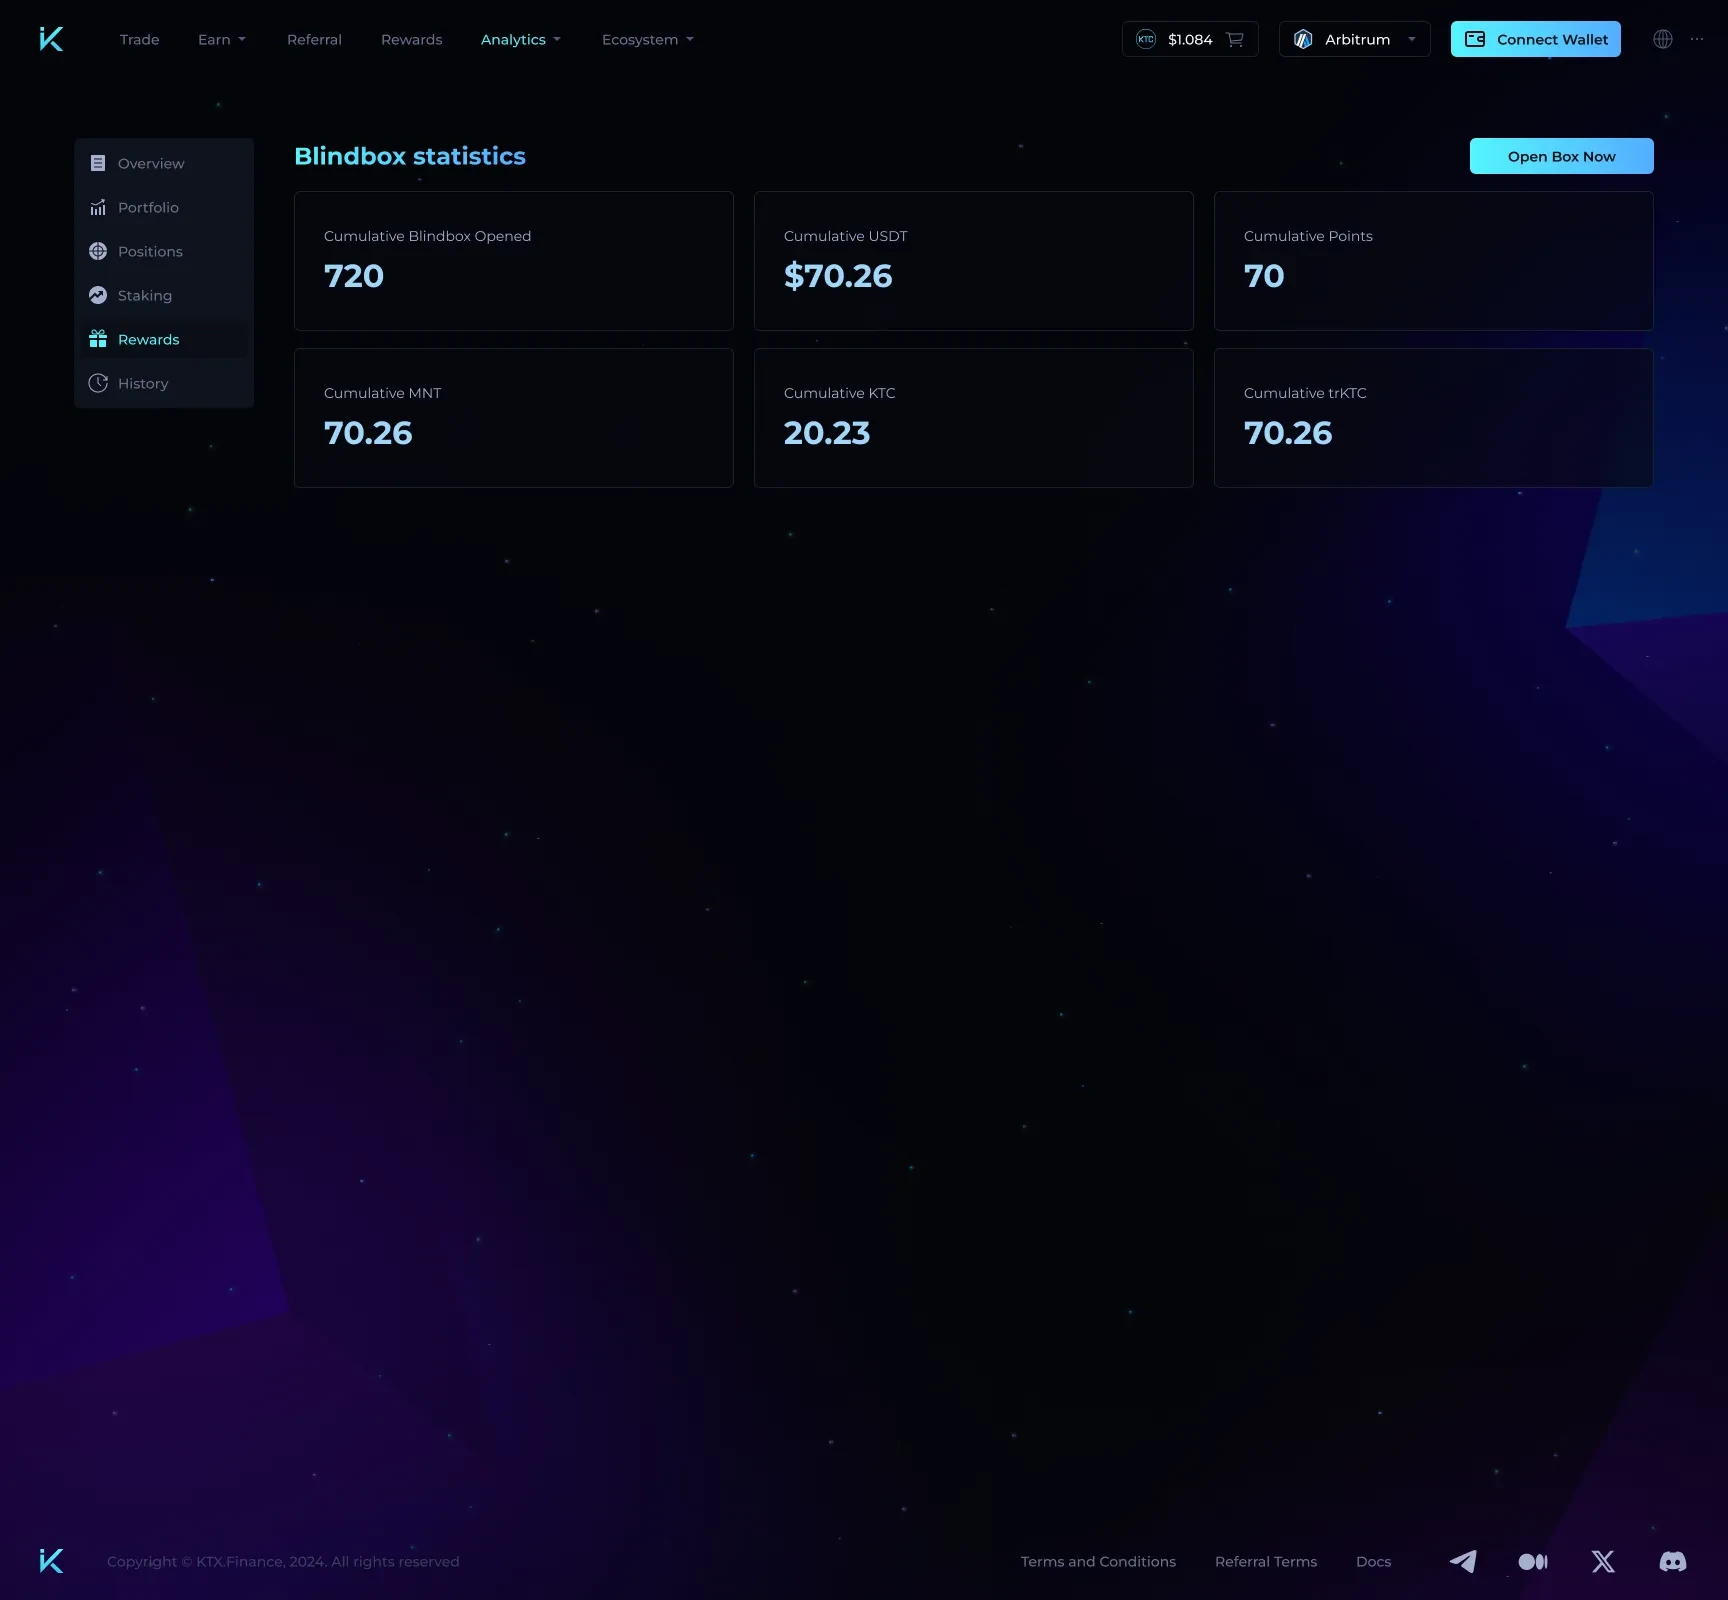Click the globe language icon
This screenshot has height=1600, width=1728.
tap(1662, 39)
